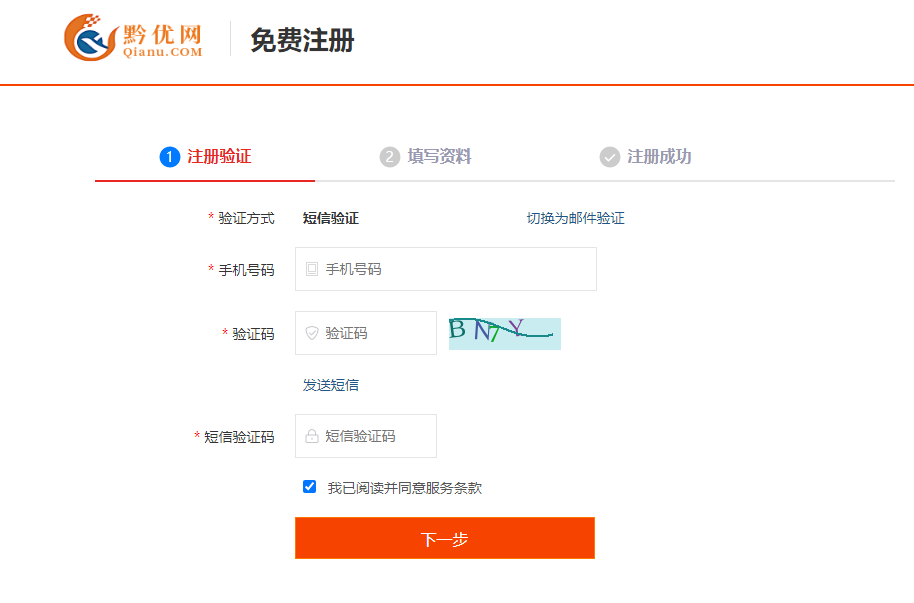This screenshot has width=914, height=603.
Task: Focus the 手机号码 input field
Action: pos(455,269)
